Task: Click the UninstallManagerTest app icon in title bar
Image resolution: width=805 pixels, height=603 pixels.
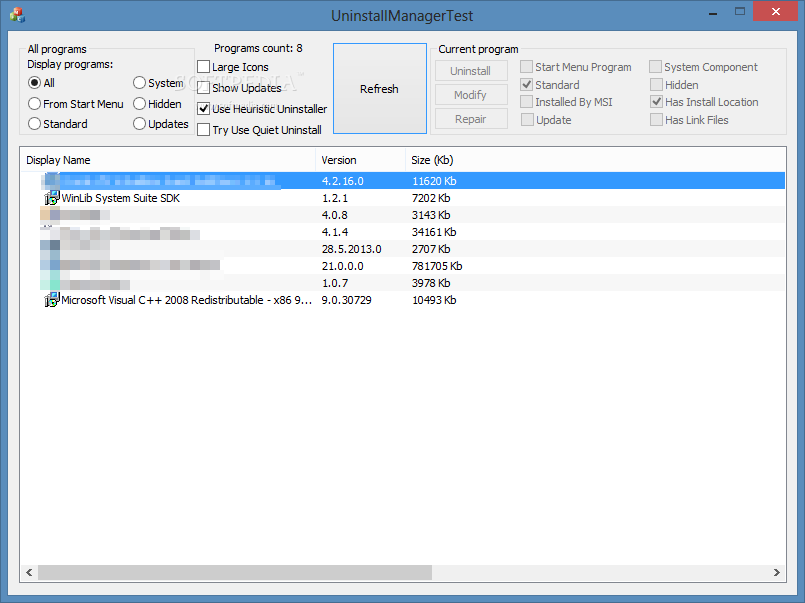Action: pos(17,15)
